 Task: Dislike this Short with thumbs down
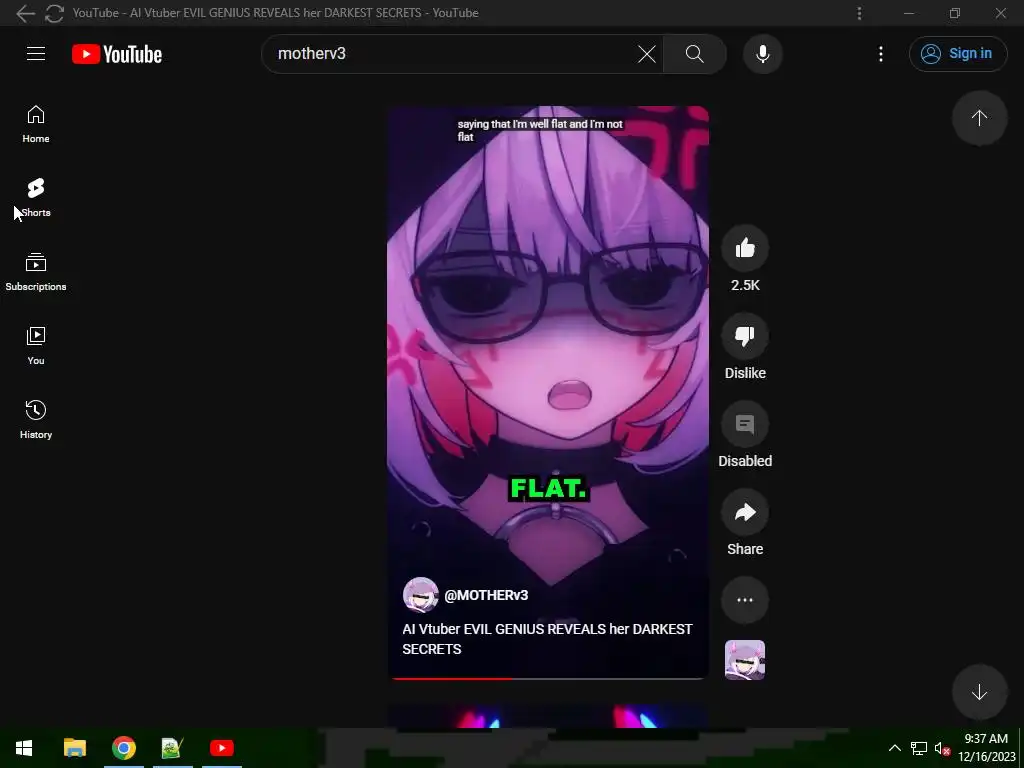(745, 336)
